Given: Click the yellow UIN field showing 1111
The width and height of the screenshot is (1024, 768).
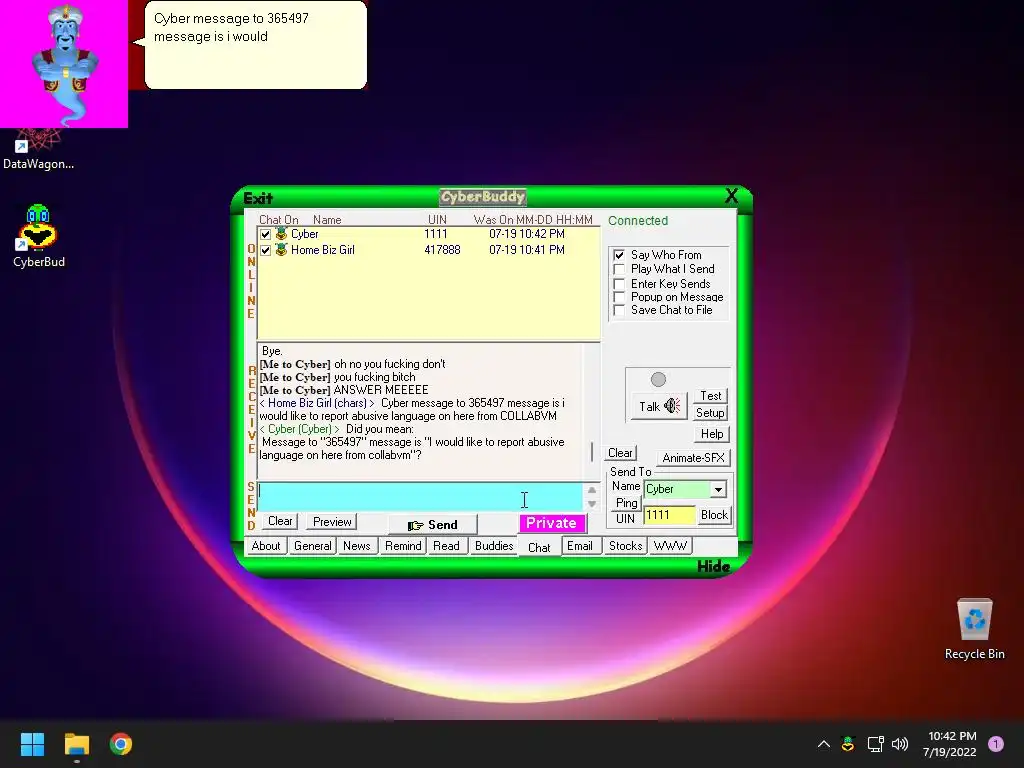Looking at the screenshot, I should [x=669, y=515].
